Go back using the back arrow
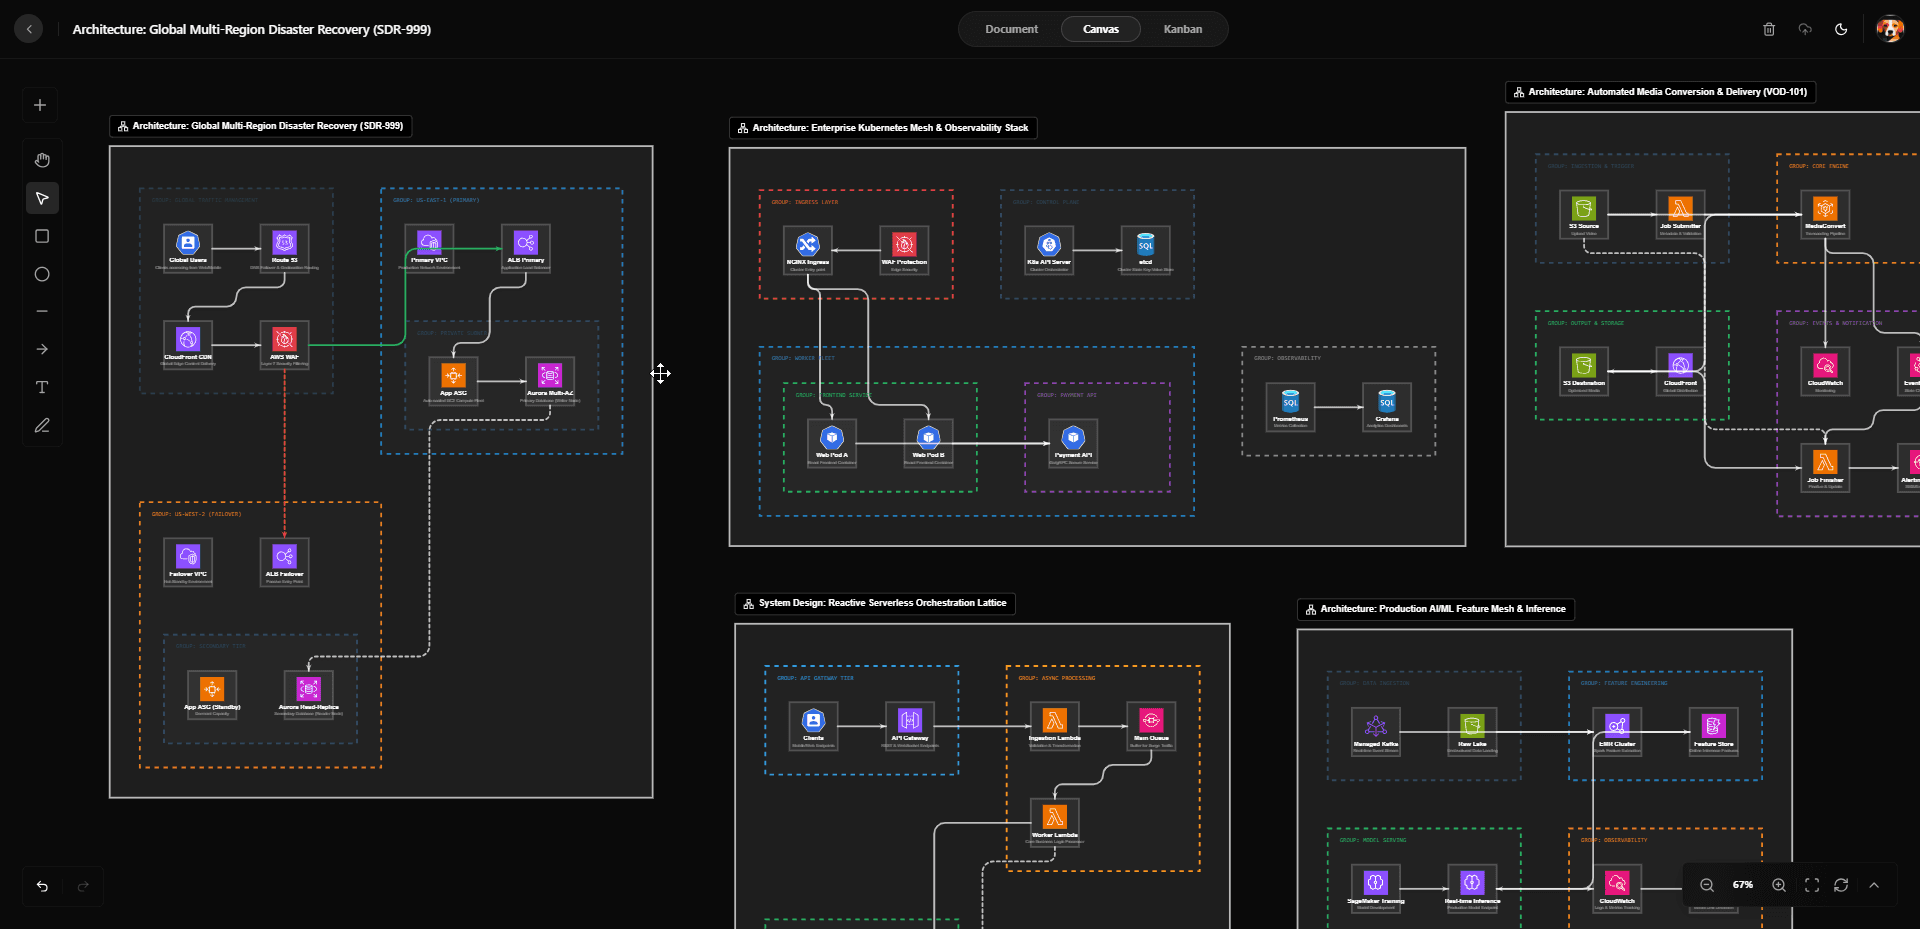 pyautogui.click(x=29, y=29)
